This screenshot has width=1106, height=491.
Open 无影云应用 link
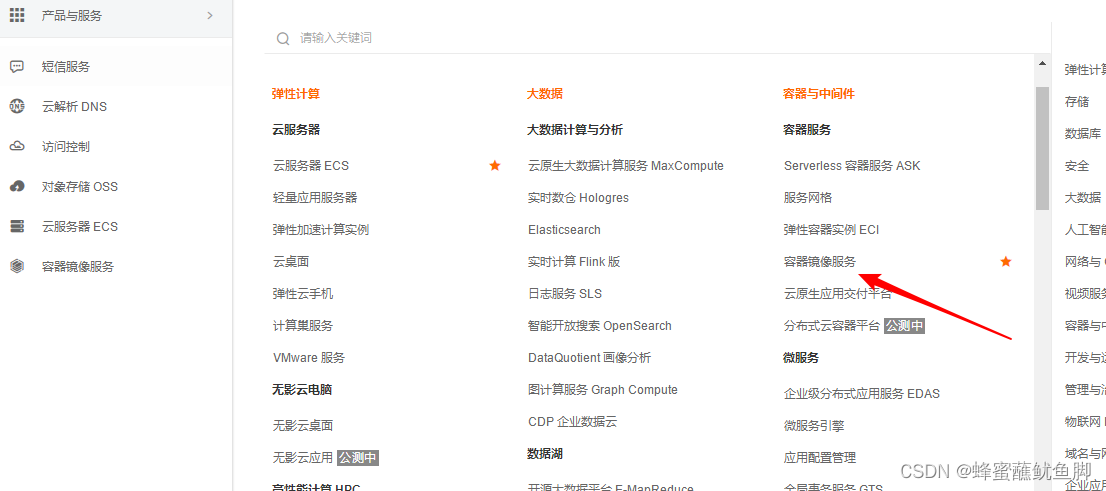pyautogui.click(x=303, y=458)
